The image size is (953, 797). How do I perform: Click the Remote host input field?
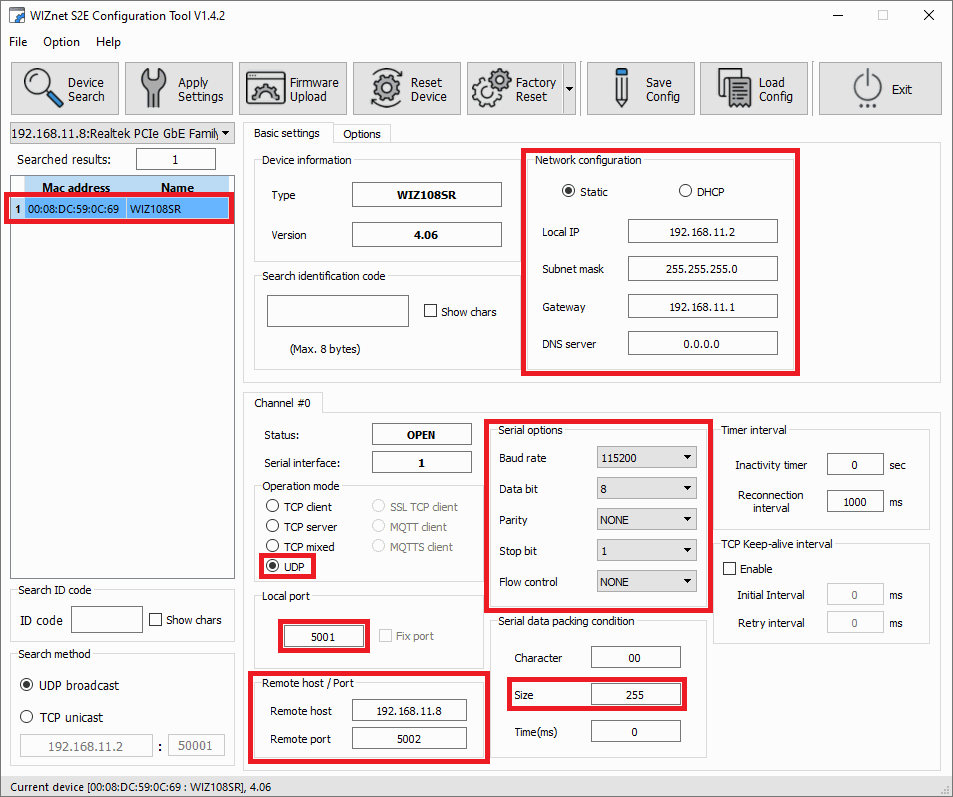click(x=410, y=711)
